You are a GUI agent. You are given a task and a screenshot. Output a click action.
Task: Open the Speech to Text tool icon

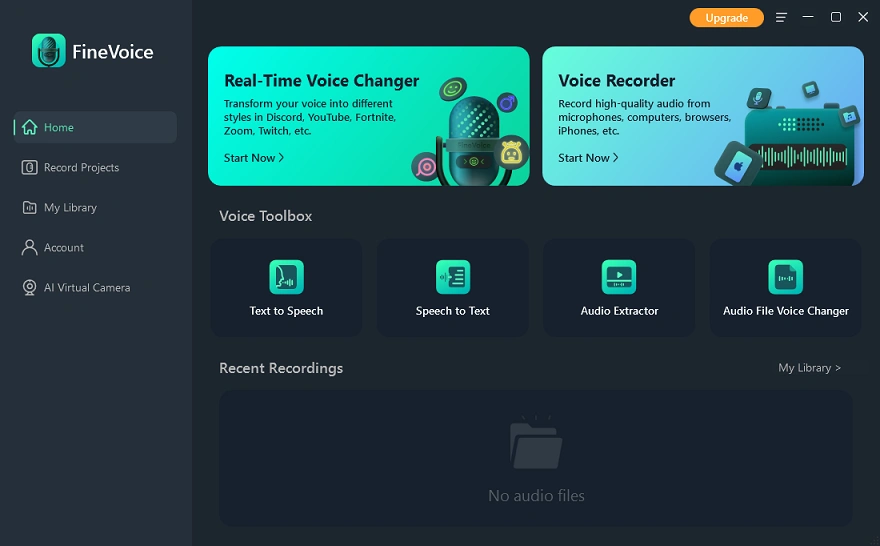(453, 277)
